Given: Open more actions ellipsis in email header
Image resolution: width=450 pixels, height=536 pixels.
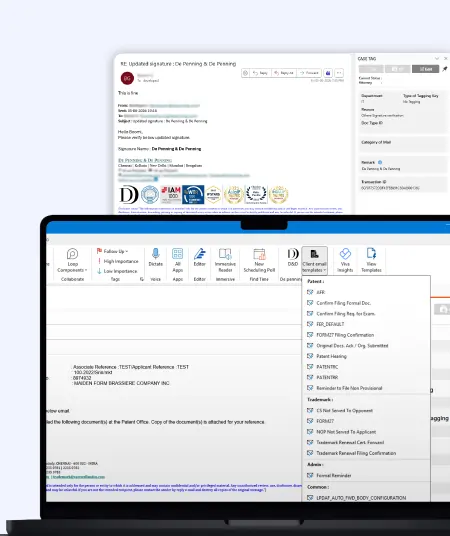Looking at the screenshot, I should coord(339,73).
